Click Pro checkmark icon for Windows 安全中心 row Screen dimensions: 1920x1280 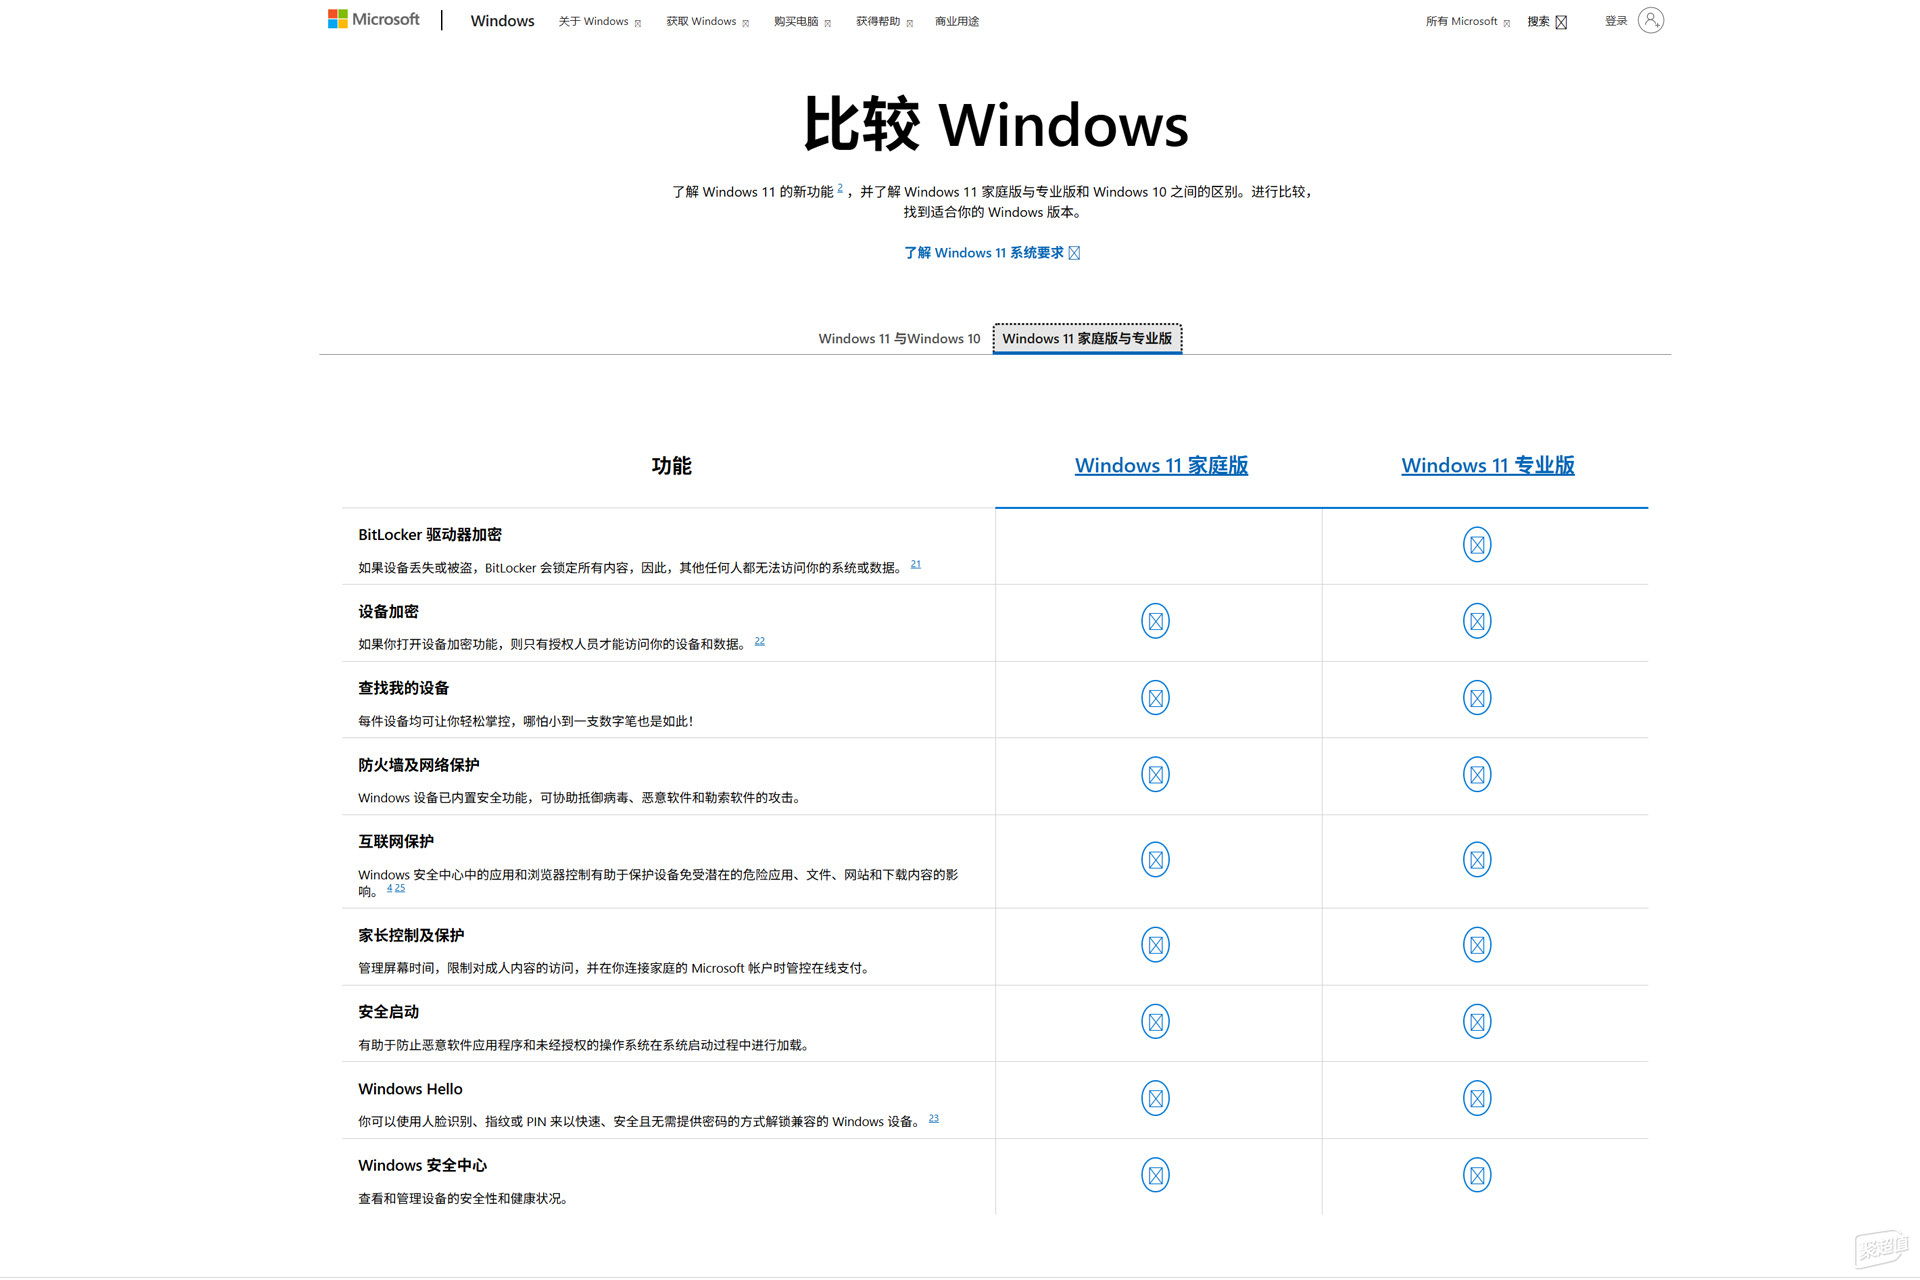tap(1477, 1175)
